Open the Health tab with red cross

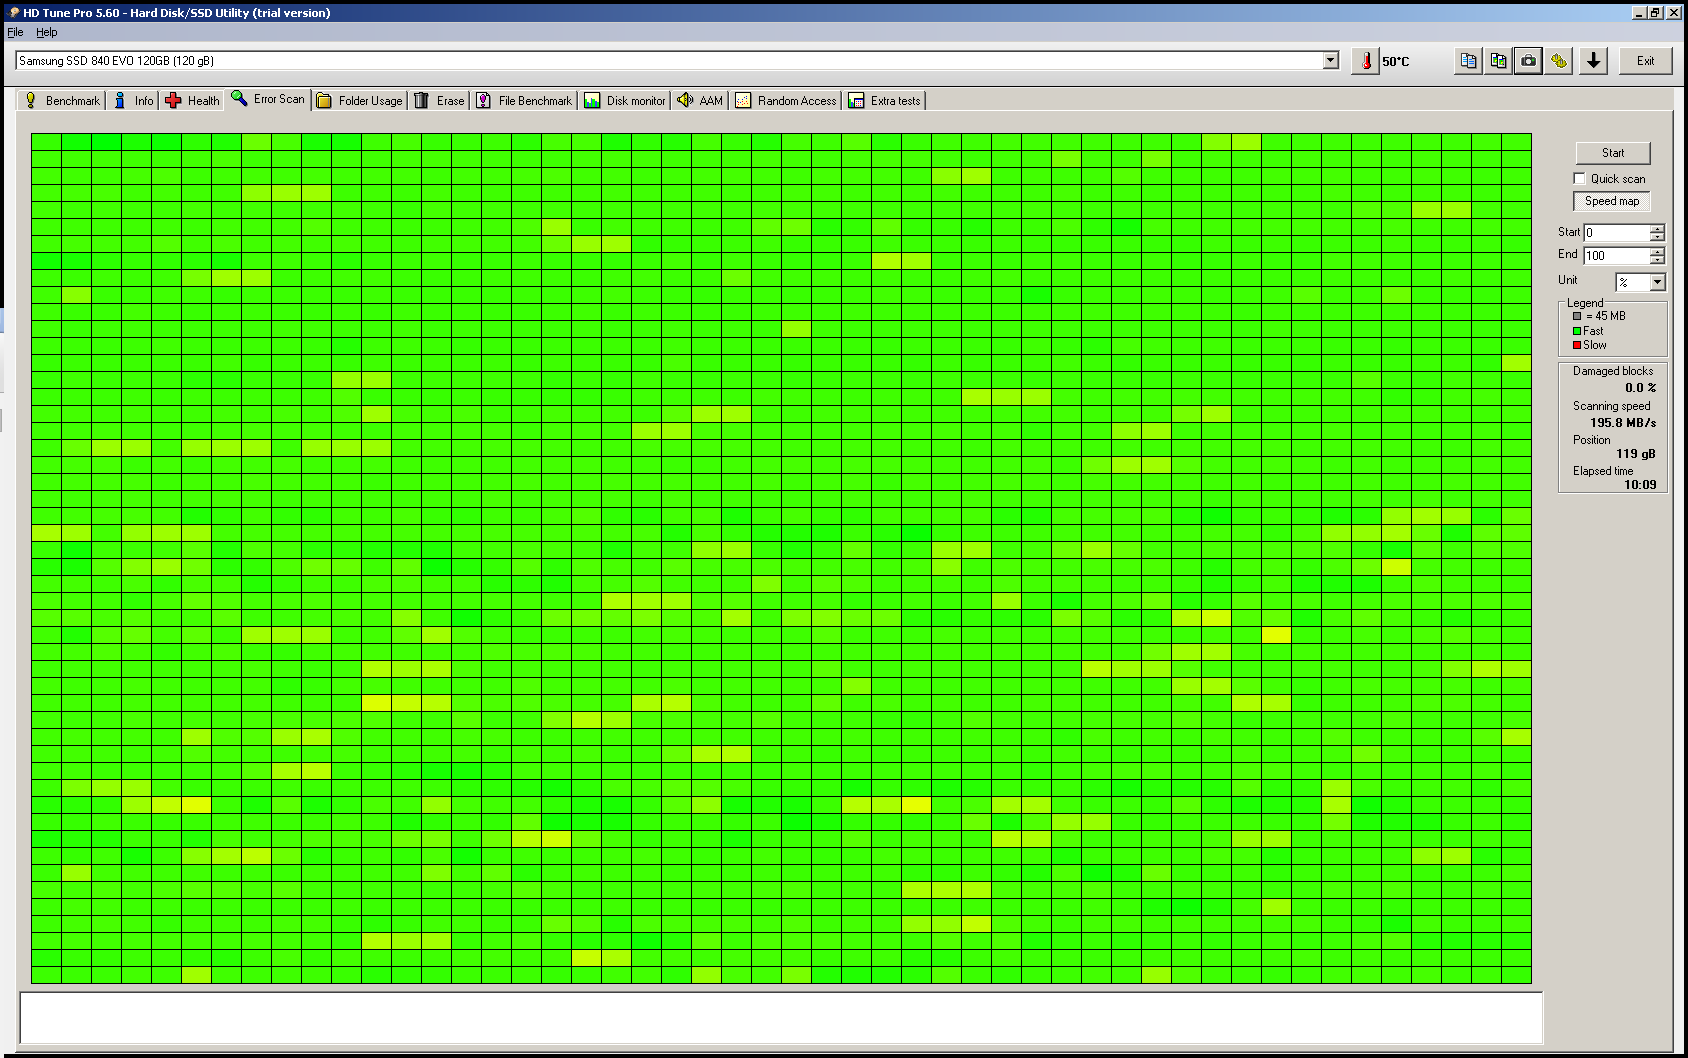[x=192, y=100]
